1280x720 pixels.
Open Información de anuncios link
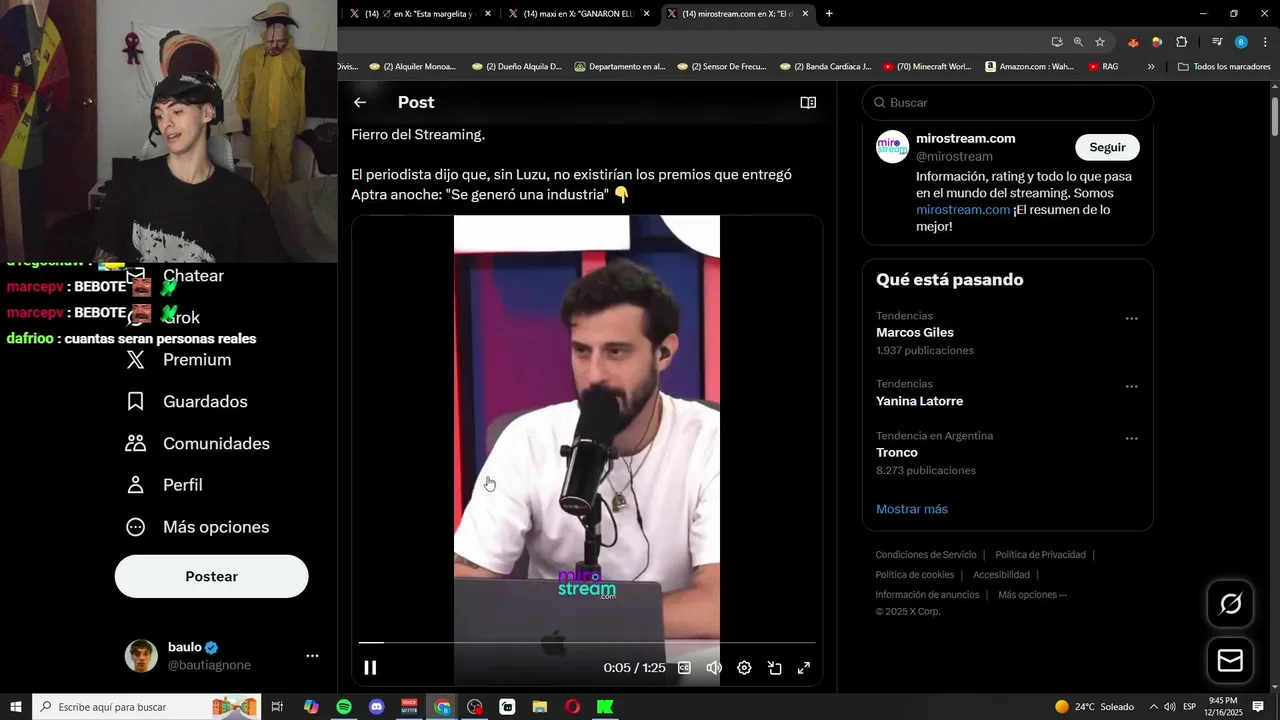click(x=927, y=595)
